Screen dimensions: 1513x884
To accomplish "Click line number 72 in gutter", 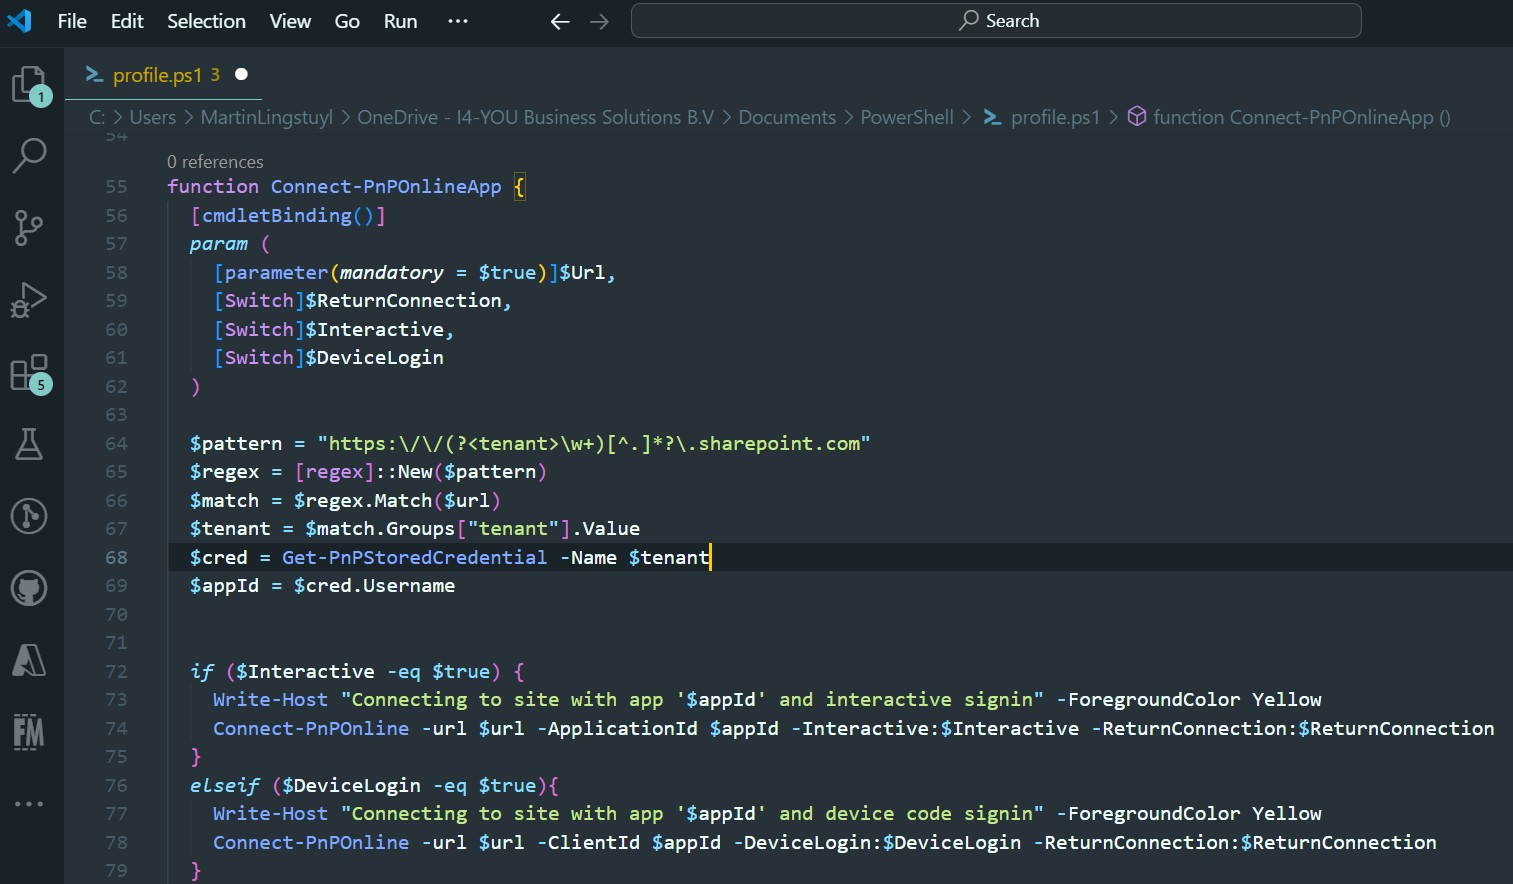I will click(116, 672).
